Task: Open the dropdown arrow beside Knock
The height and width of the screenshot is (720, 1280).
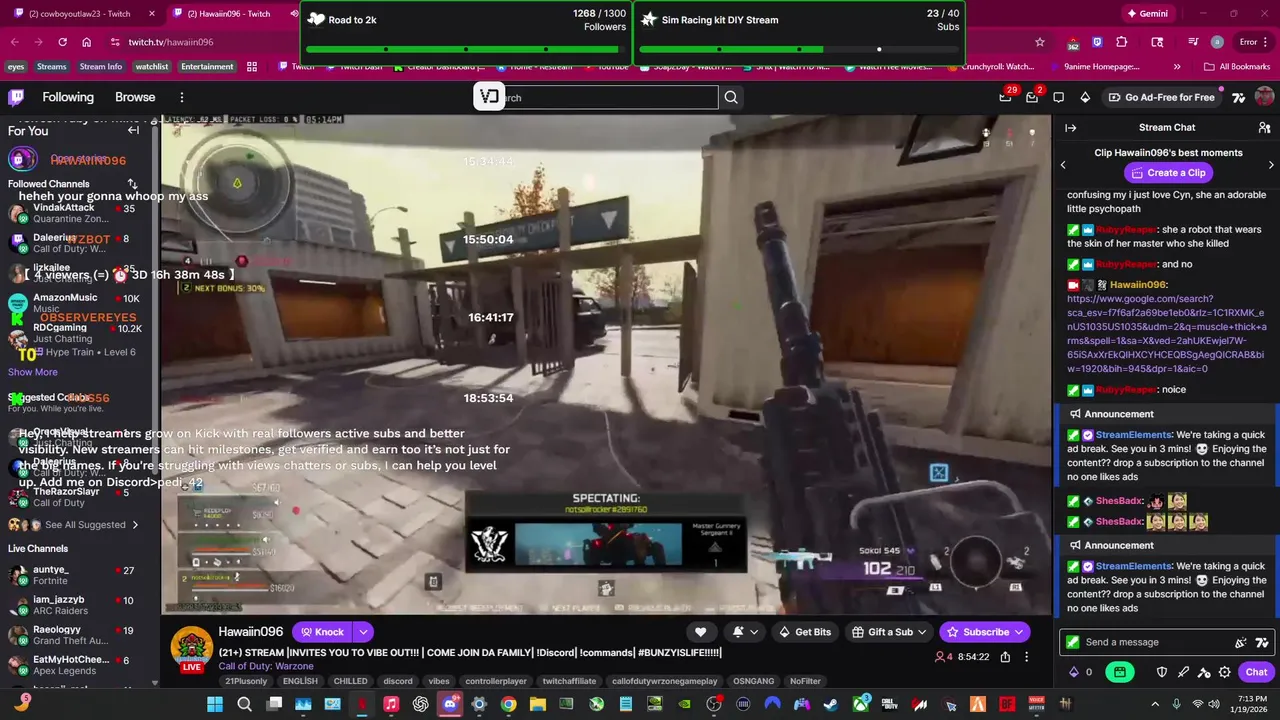Action: [363, 632]
